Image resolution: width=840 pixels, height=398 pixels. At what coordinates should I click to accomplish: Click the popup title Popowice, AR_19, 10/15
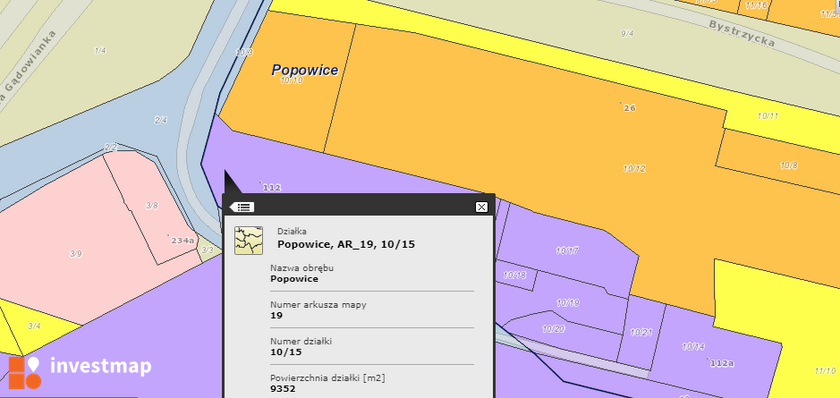point(346,245)
